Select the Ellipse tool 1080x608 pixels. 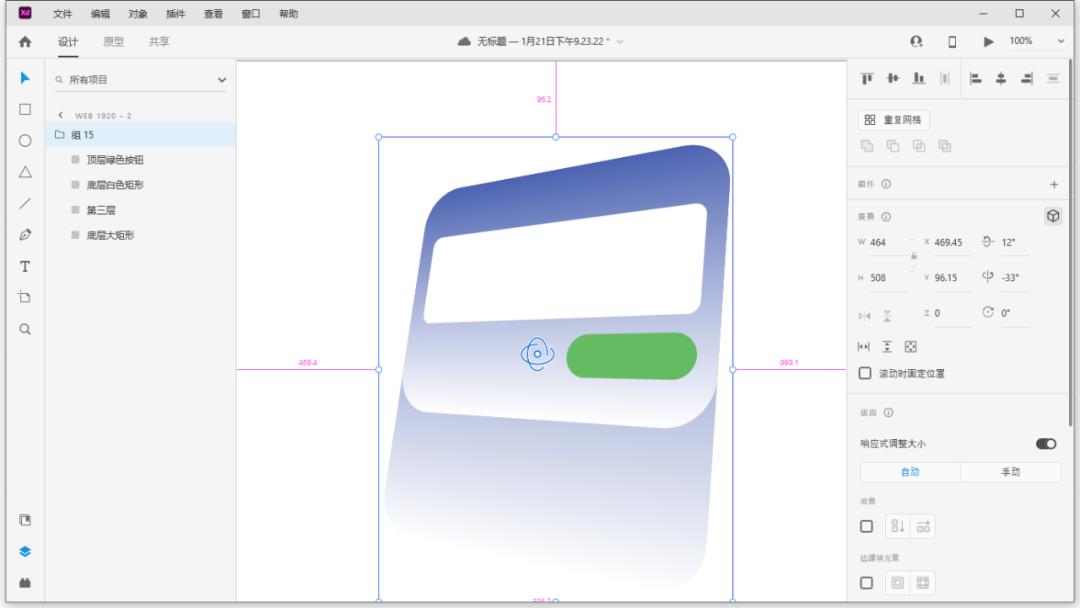25,141
